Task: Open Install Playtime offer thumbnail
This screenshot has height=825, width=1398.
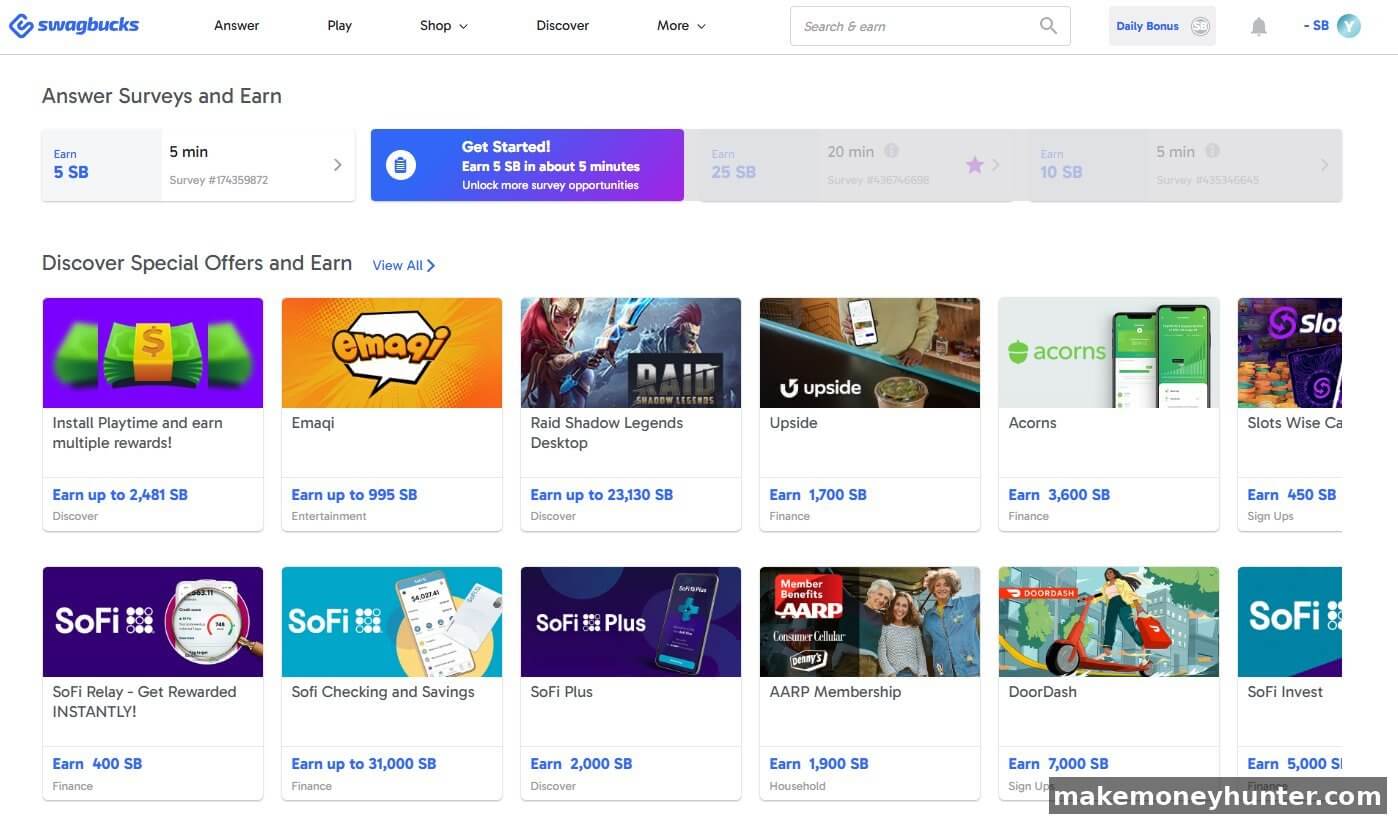Action: point(153,353)
